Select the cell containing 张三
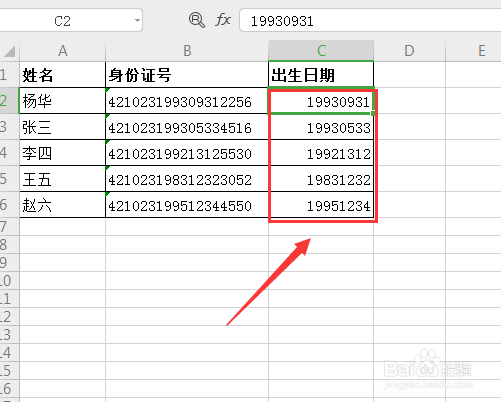501x402 pixels. point(63,127)
